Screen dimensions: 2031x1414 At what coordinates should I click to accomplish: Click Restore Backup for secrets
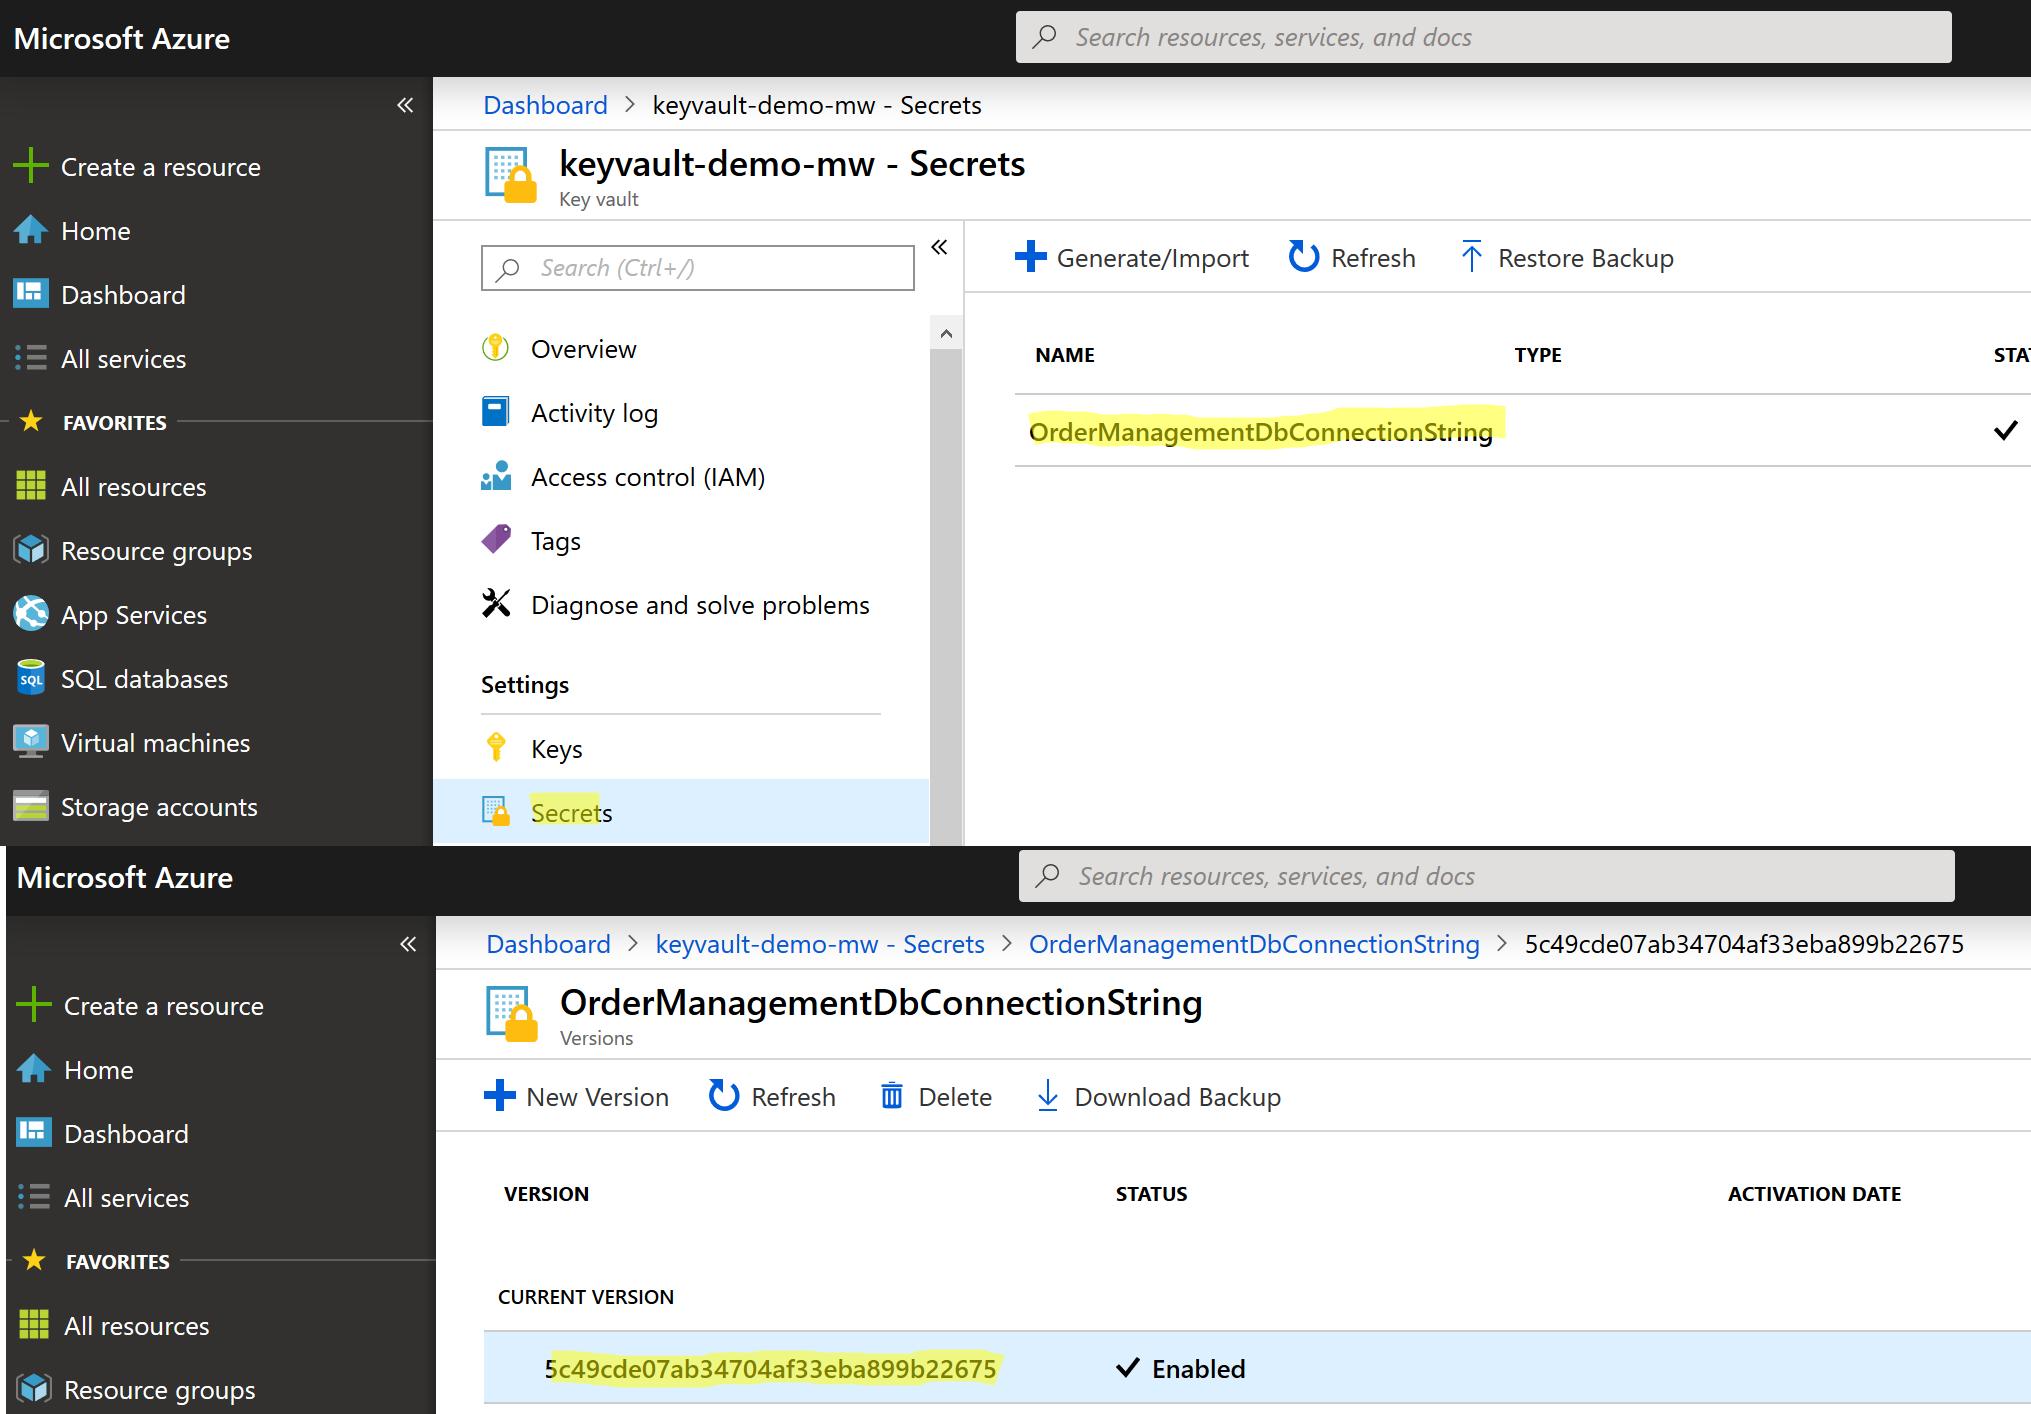click(1565, 257)
